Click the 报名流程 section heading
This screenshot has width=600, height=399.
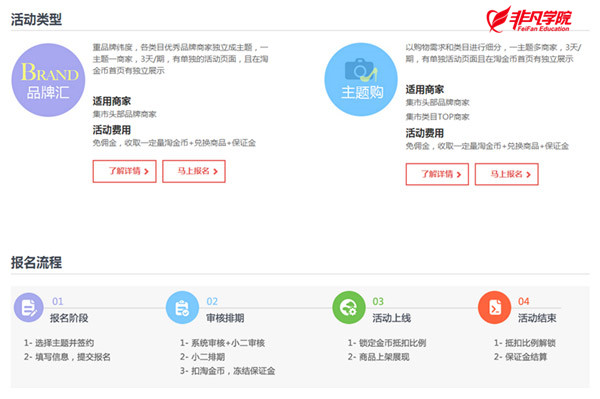(x=36, y=262)
